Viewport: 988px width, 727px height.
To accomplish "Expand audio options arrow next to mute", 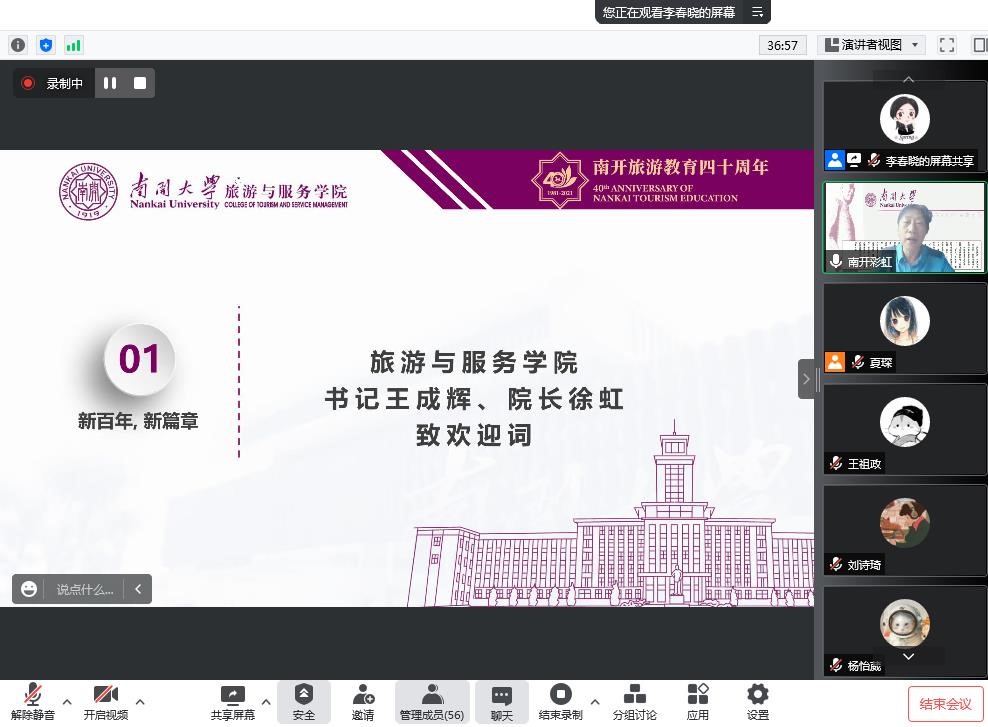I will 67,701.
